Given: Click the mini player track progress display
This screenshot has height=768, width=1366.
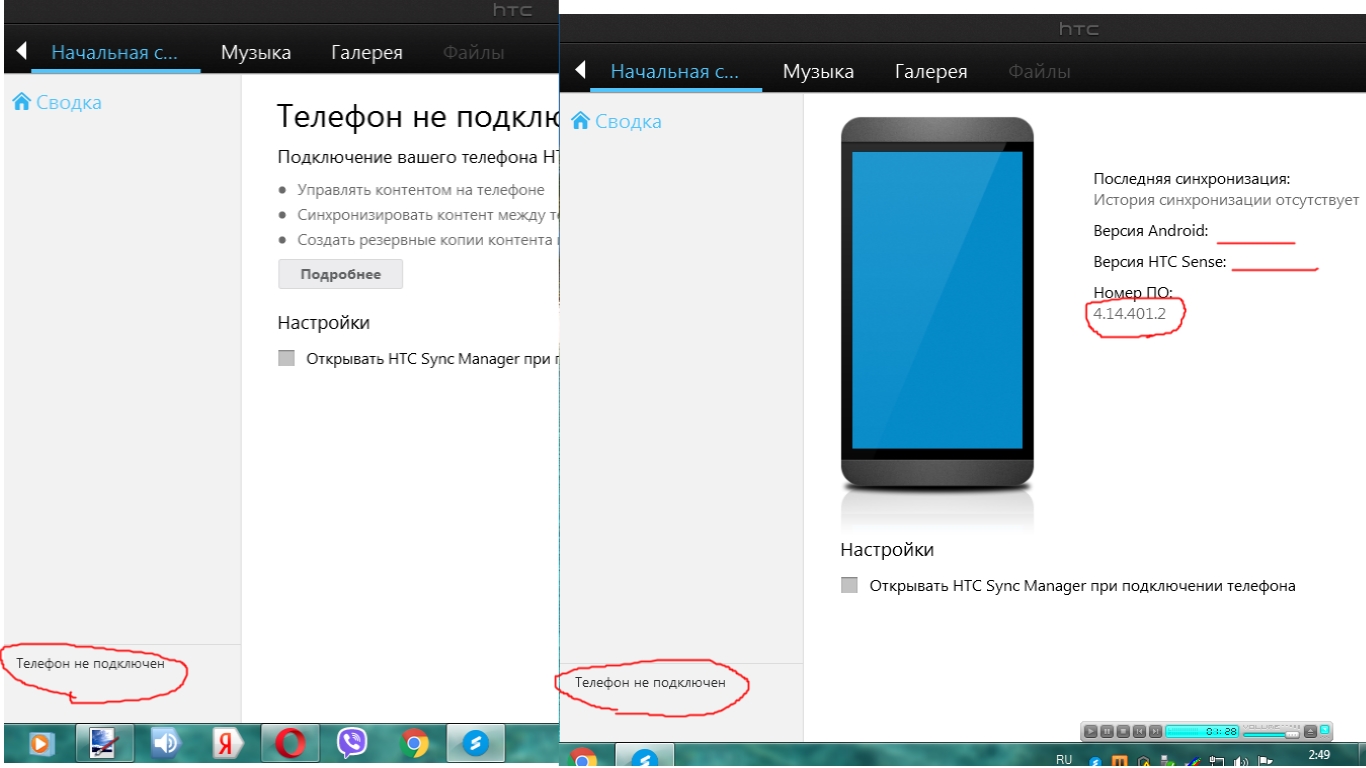Looking at the screenshot, I should pyautogui.click(x=1202, y=731).
